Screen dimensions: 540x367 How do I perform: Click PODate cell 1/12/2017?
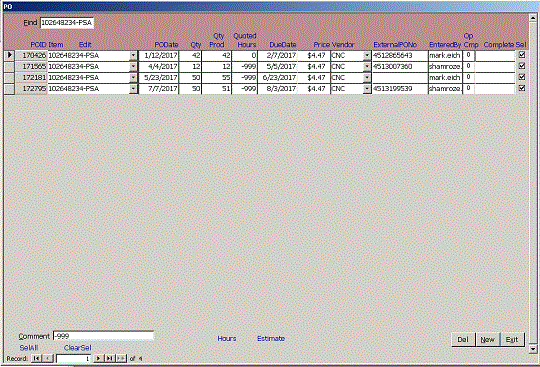click(x=159, y=55)
